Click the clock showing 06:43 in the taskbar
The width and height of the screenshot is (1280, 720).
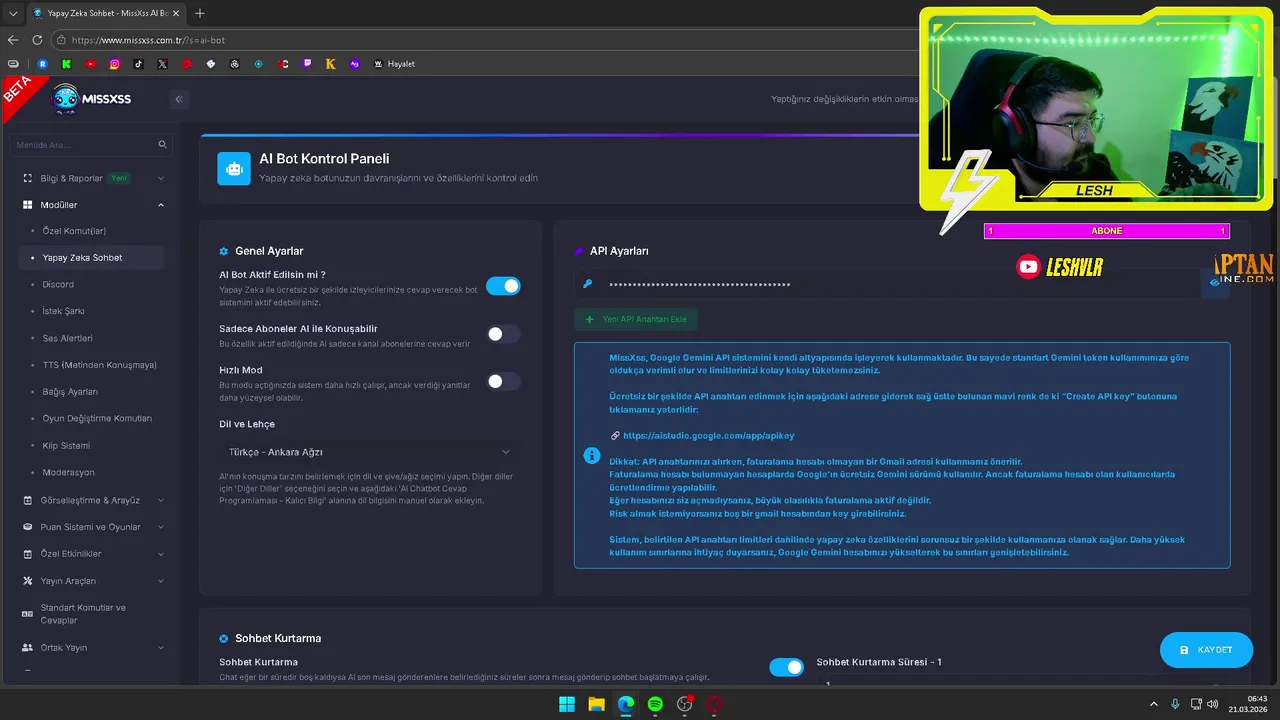tap(1250, 704)
